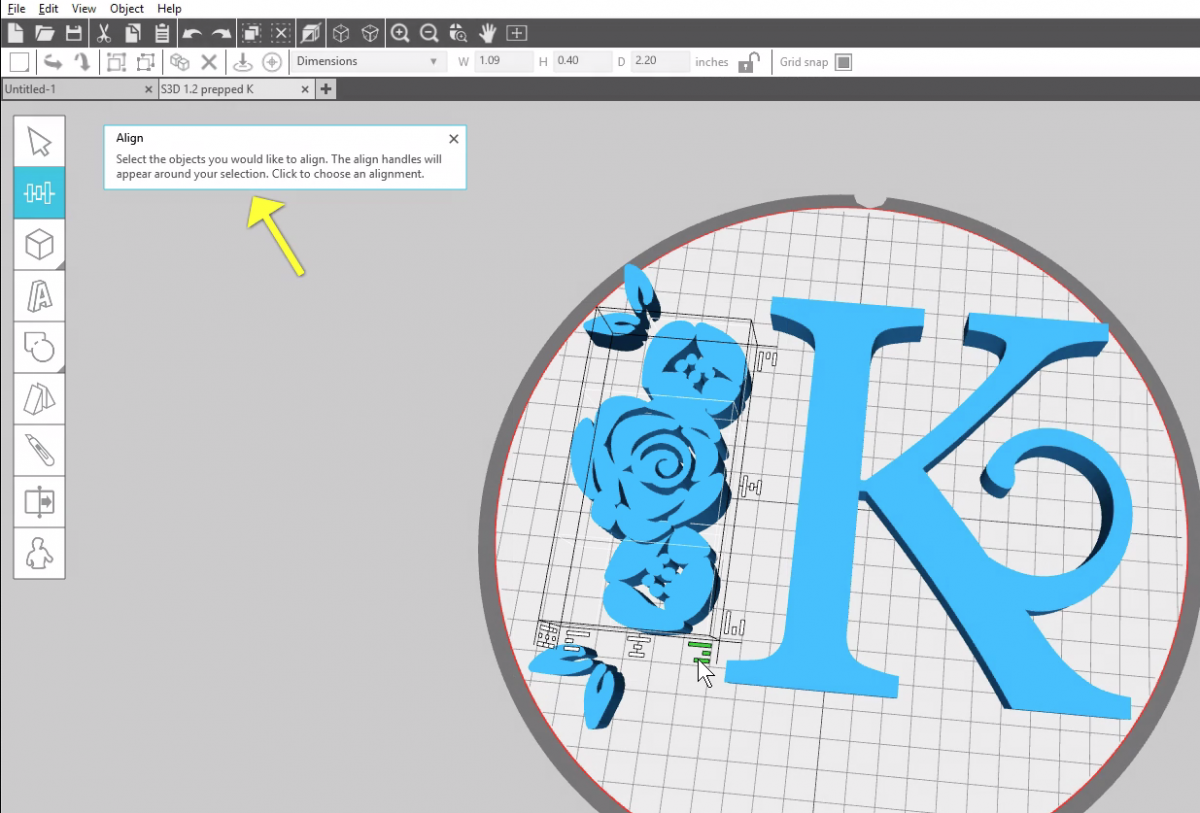The height and width of the screenshot is (813, 1200).
Task: Select the 3D Text tool
Action: 39,296
